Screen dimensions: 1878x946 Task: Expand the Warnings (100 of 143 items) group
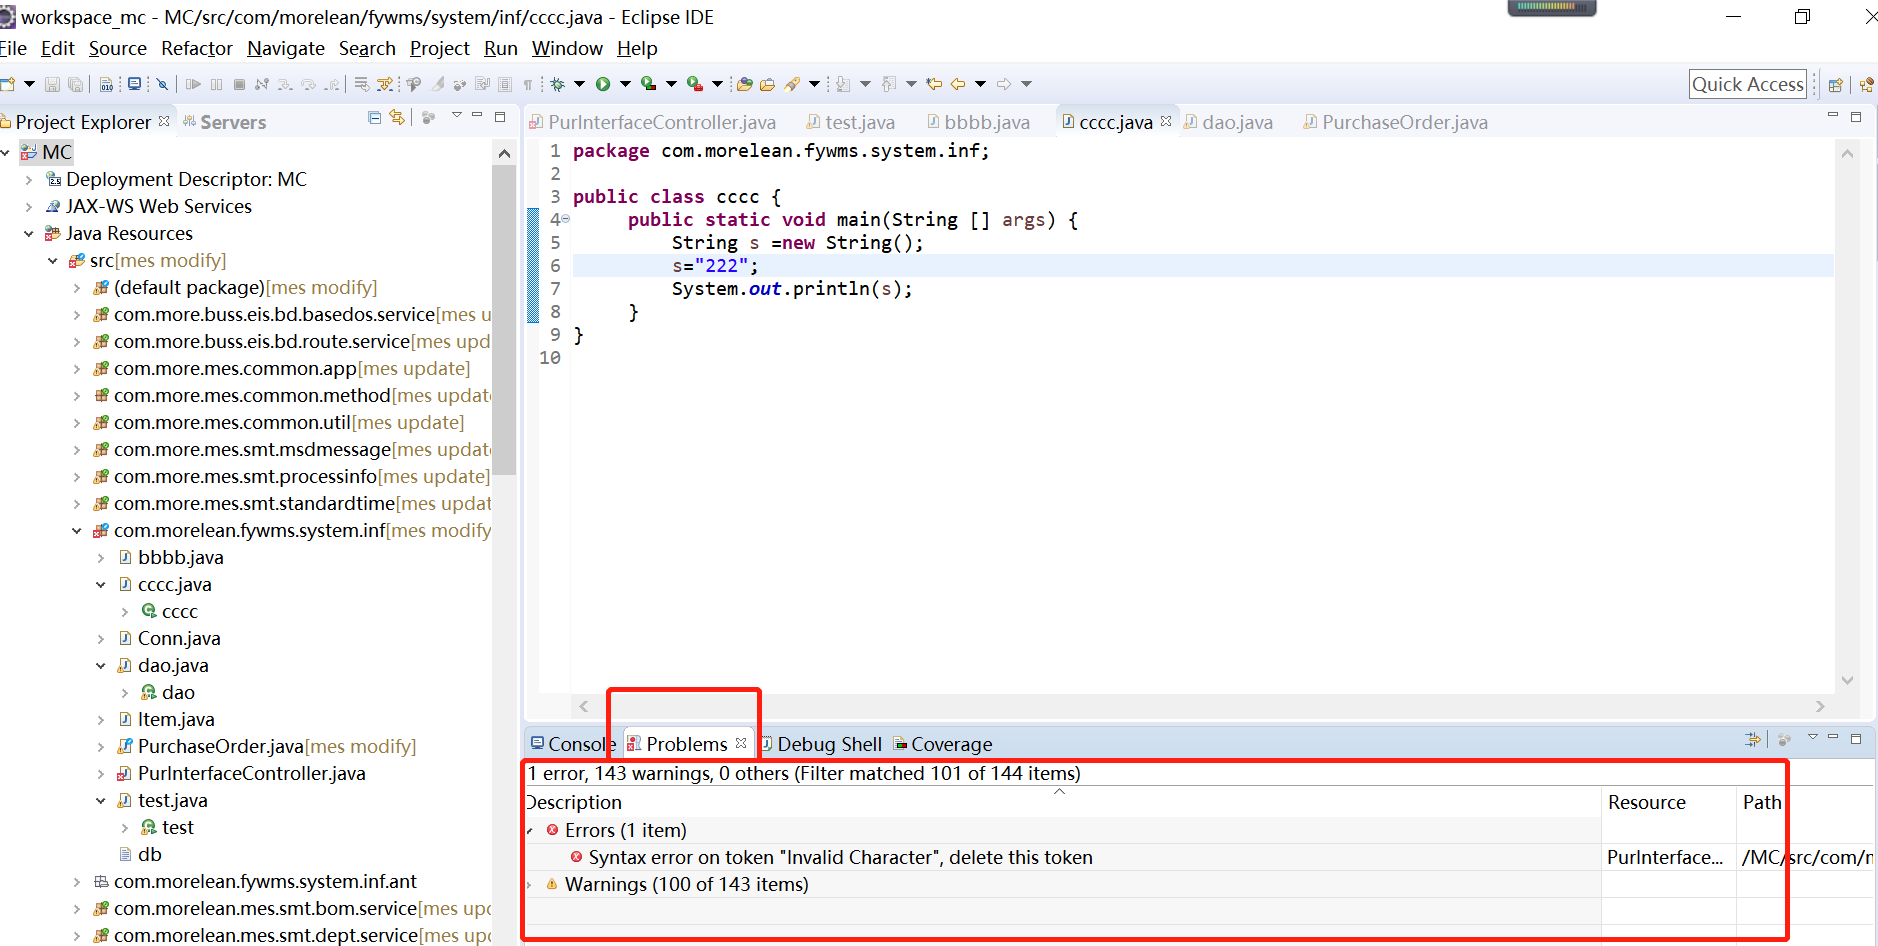pos(530,884)
